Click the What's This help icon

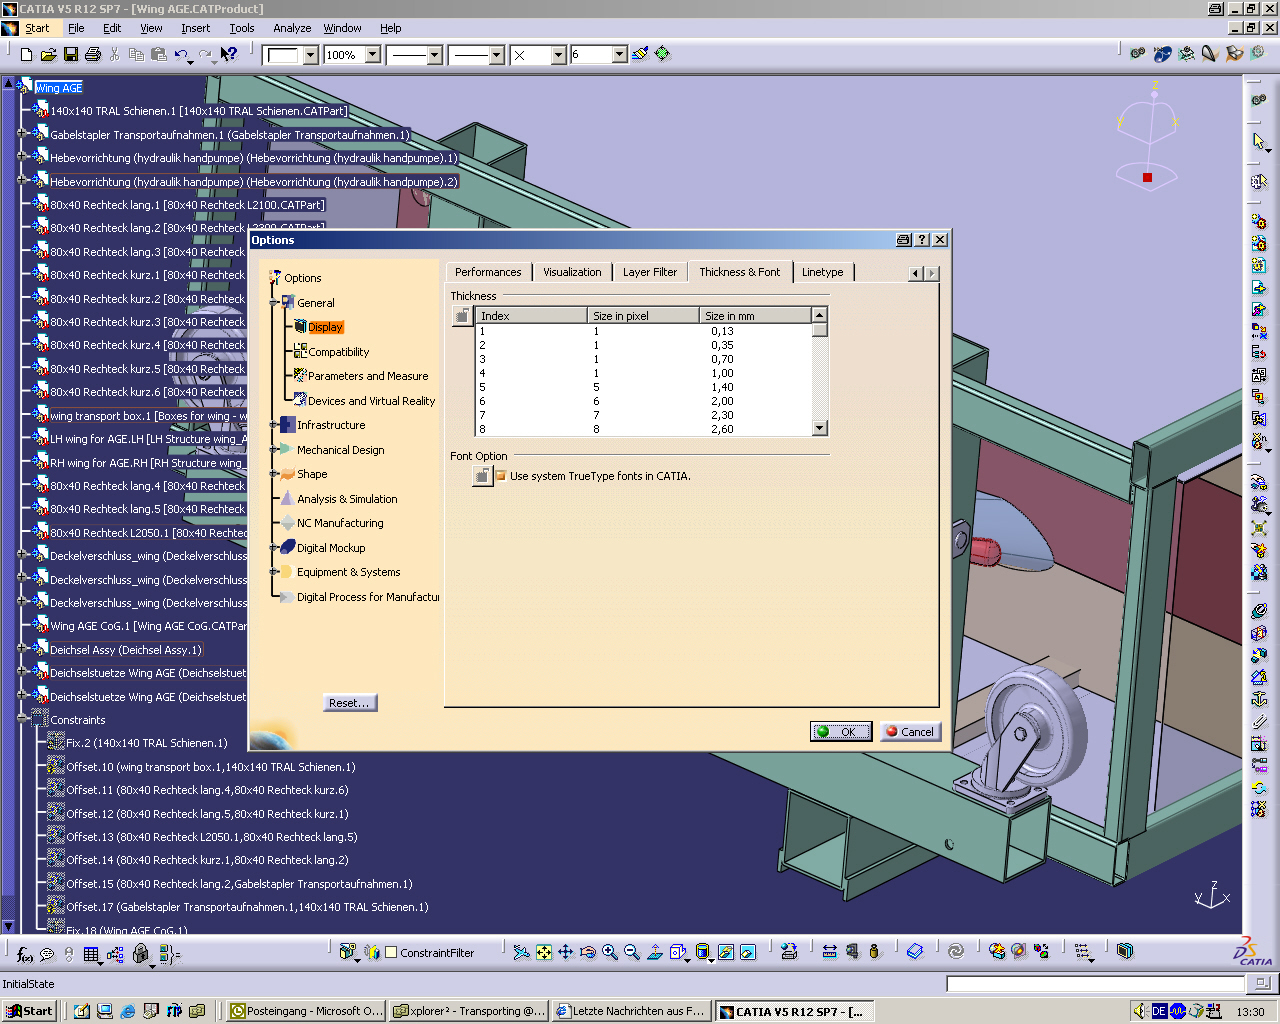coord(229,54)
